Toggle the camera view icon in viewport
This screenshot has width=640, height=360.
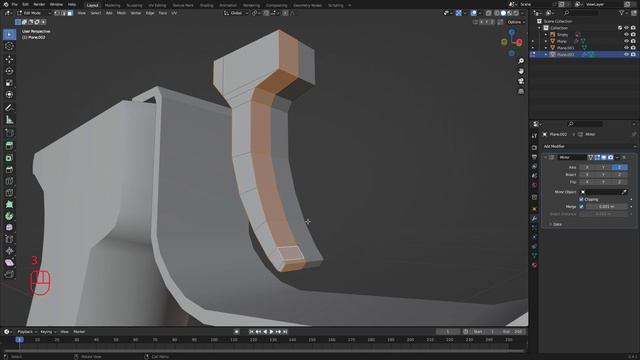coord(521,81)
